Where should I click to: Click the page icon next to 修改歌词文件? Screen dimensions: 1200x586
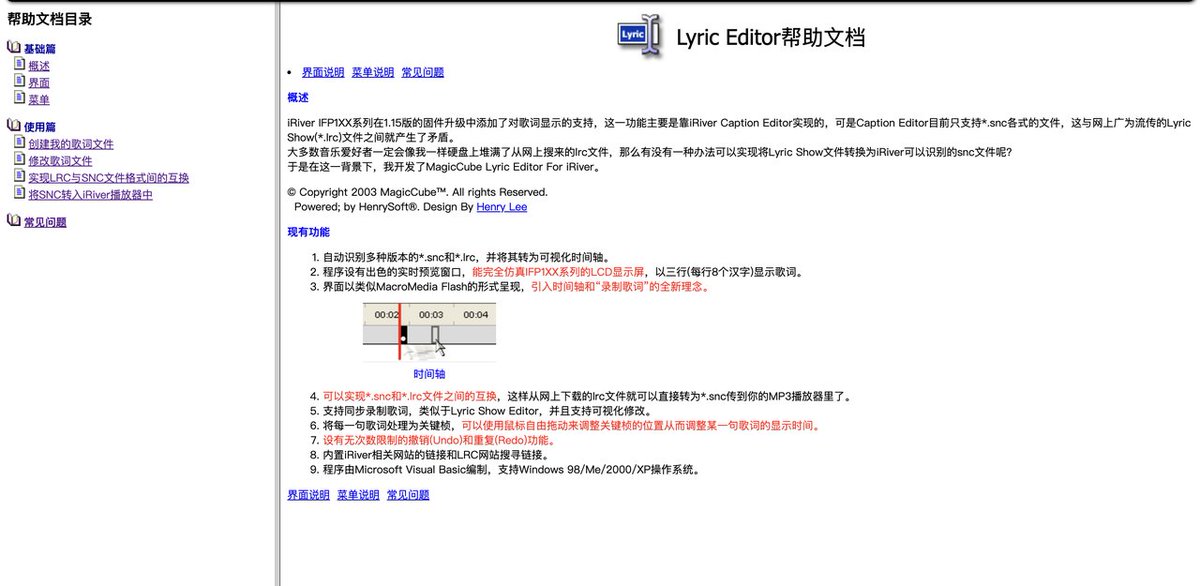(20, 160)
